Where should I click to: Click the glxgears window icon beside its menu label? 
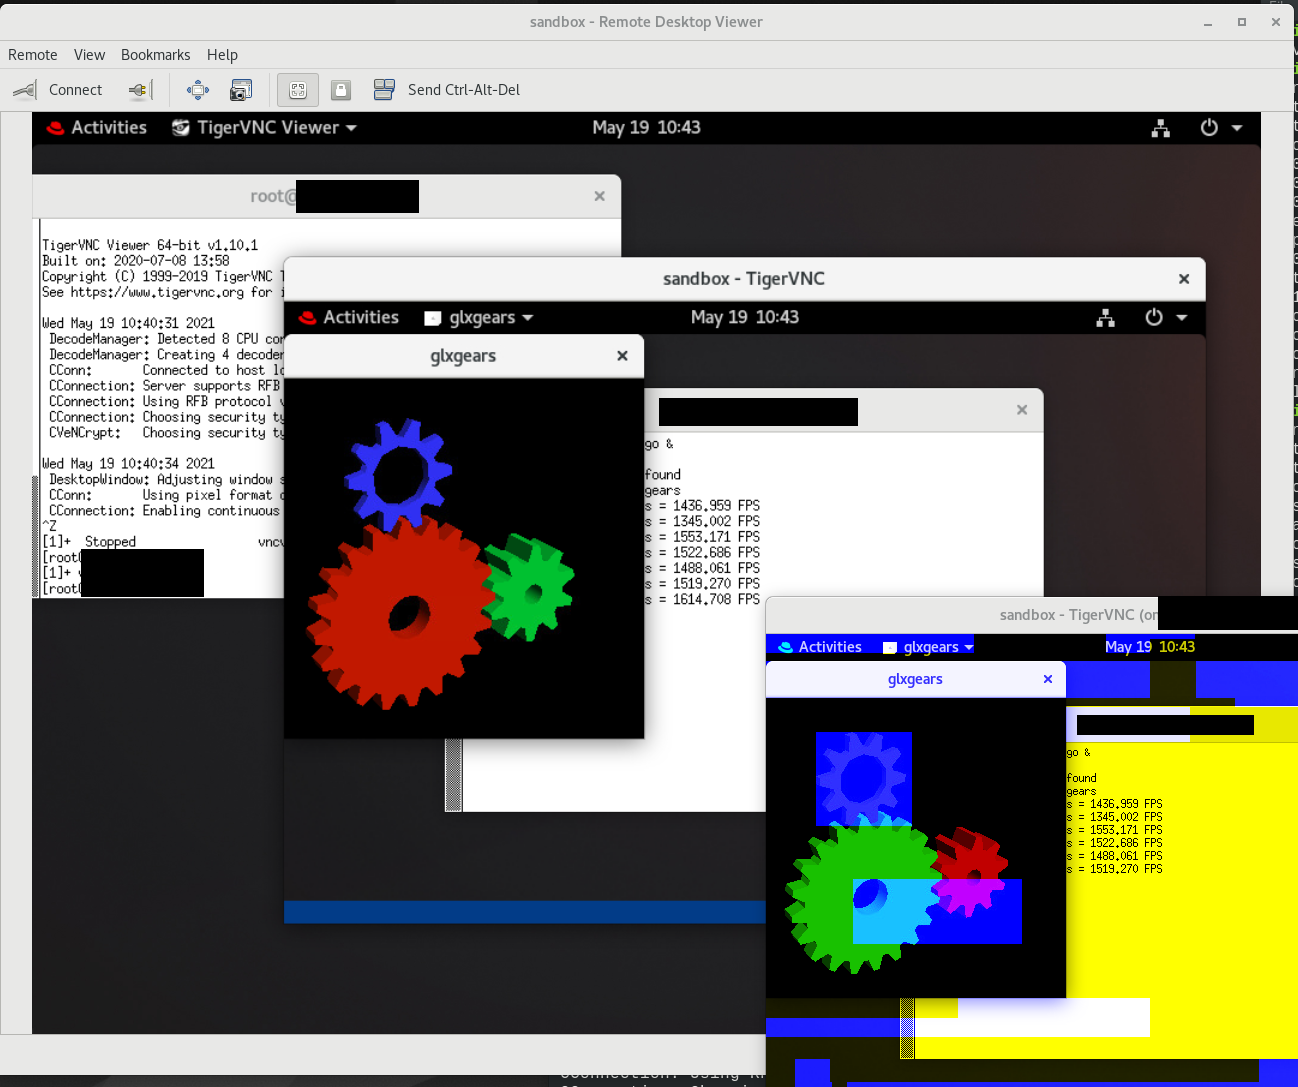[x=432, y=317]
